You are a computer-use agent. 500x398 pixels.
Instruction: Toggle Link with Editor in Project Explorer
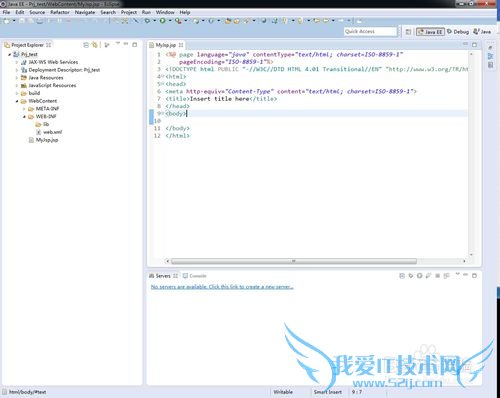[x=95, y=45]
